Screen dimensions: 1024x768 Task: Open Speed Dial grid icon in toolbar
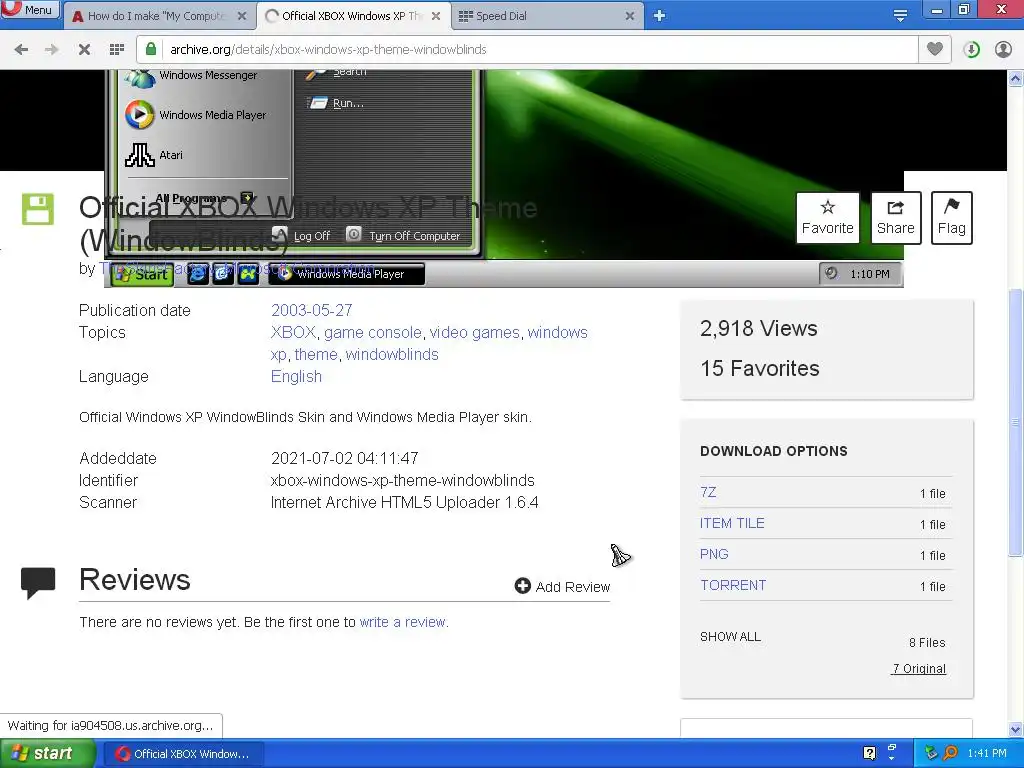tap(116, 50)
